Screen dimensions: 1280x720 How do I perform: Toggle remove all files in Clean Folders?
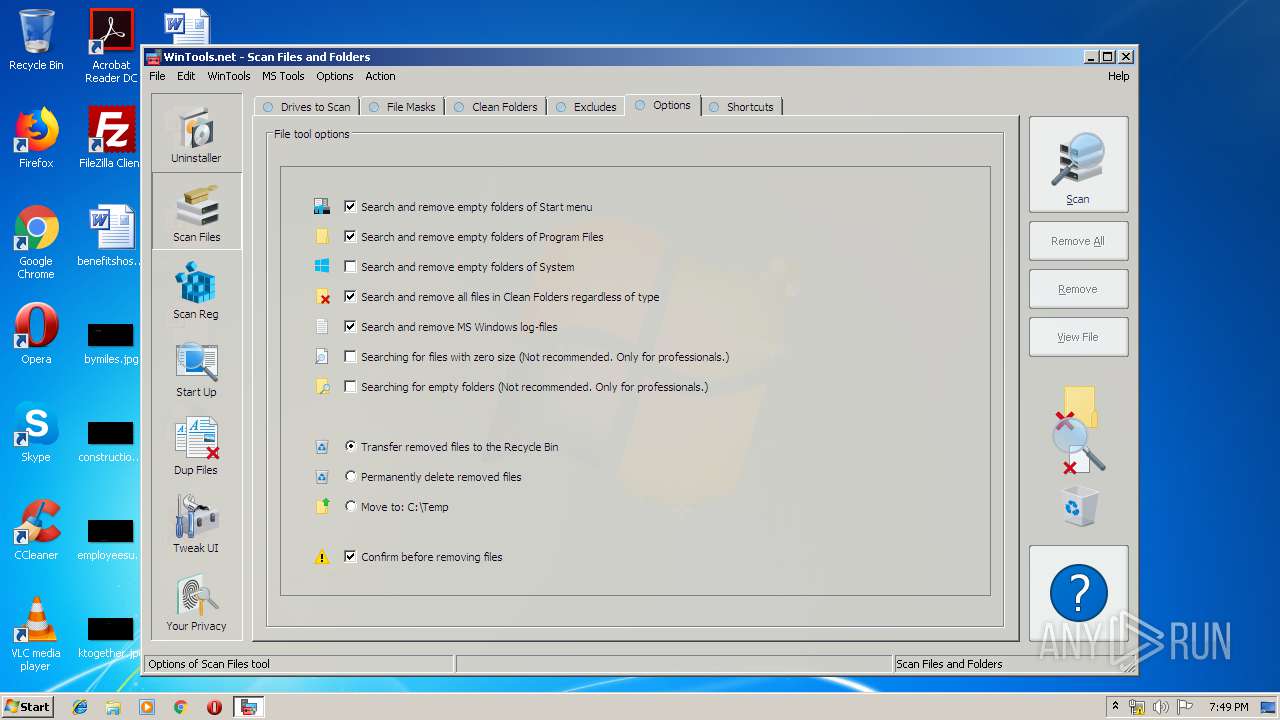pos(350,297)
